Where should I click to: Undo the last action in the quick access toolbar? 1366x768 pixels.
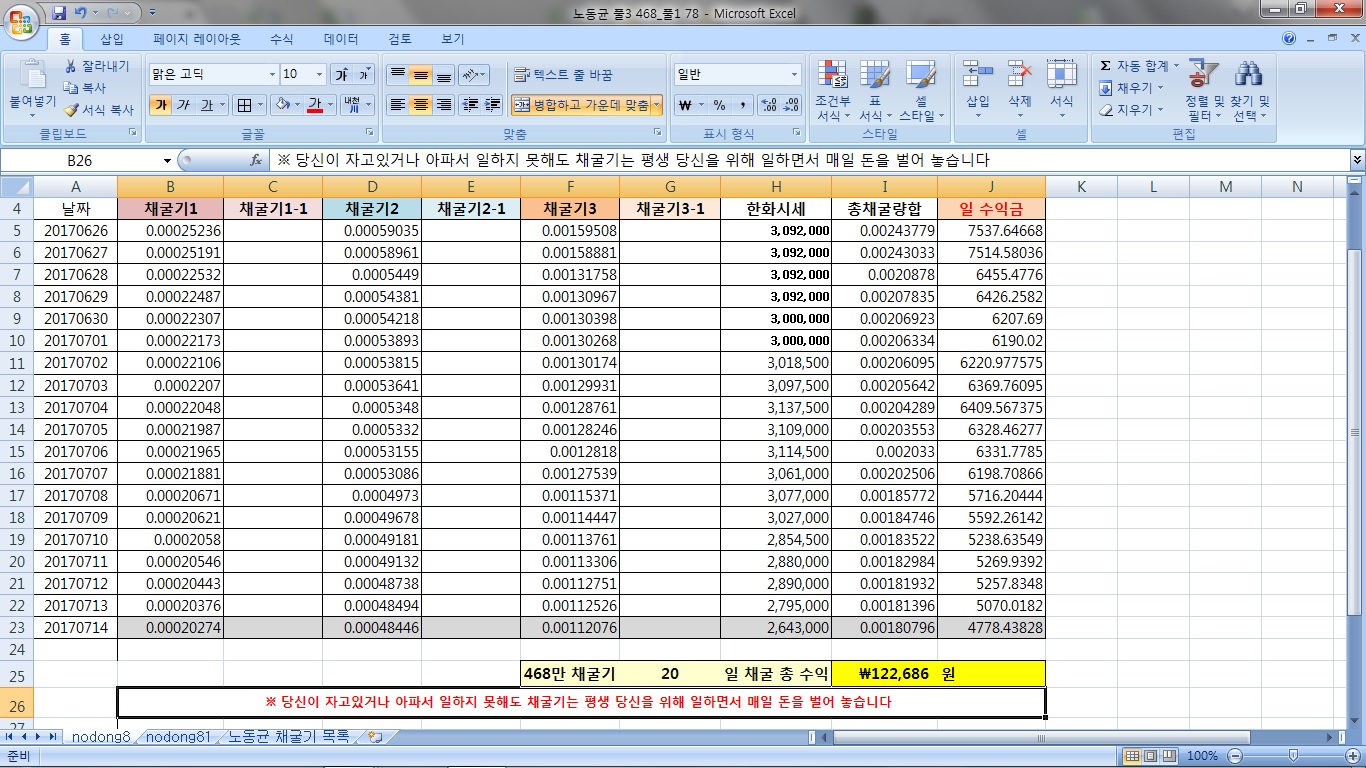(x=80, y=13)
